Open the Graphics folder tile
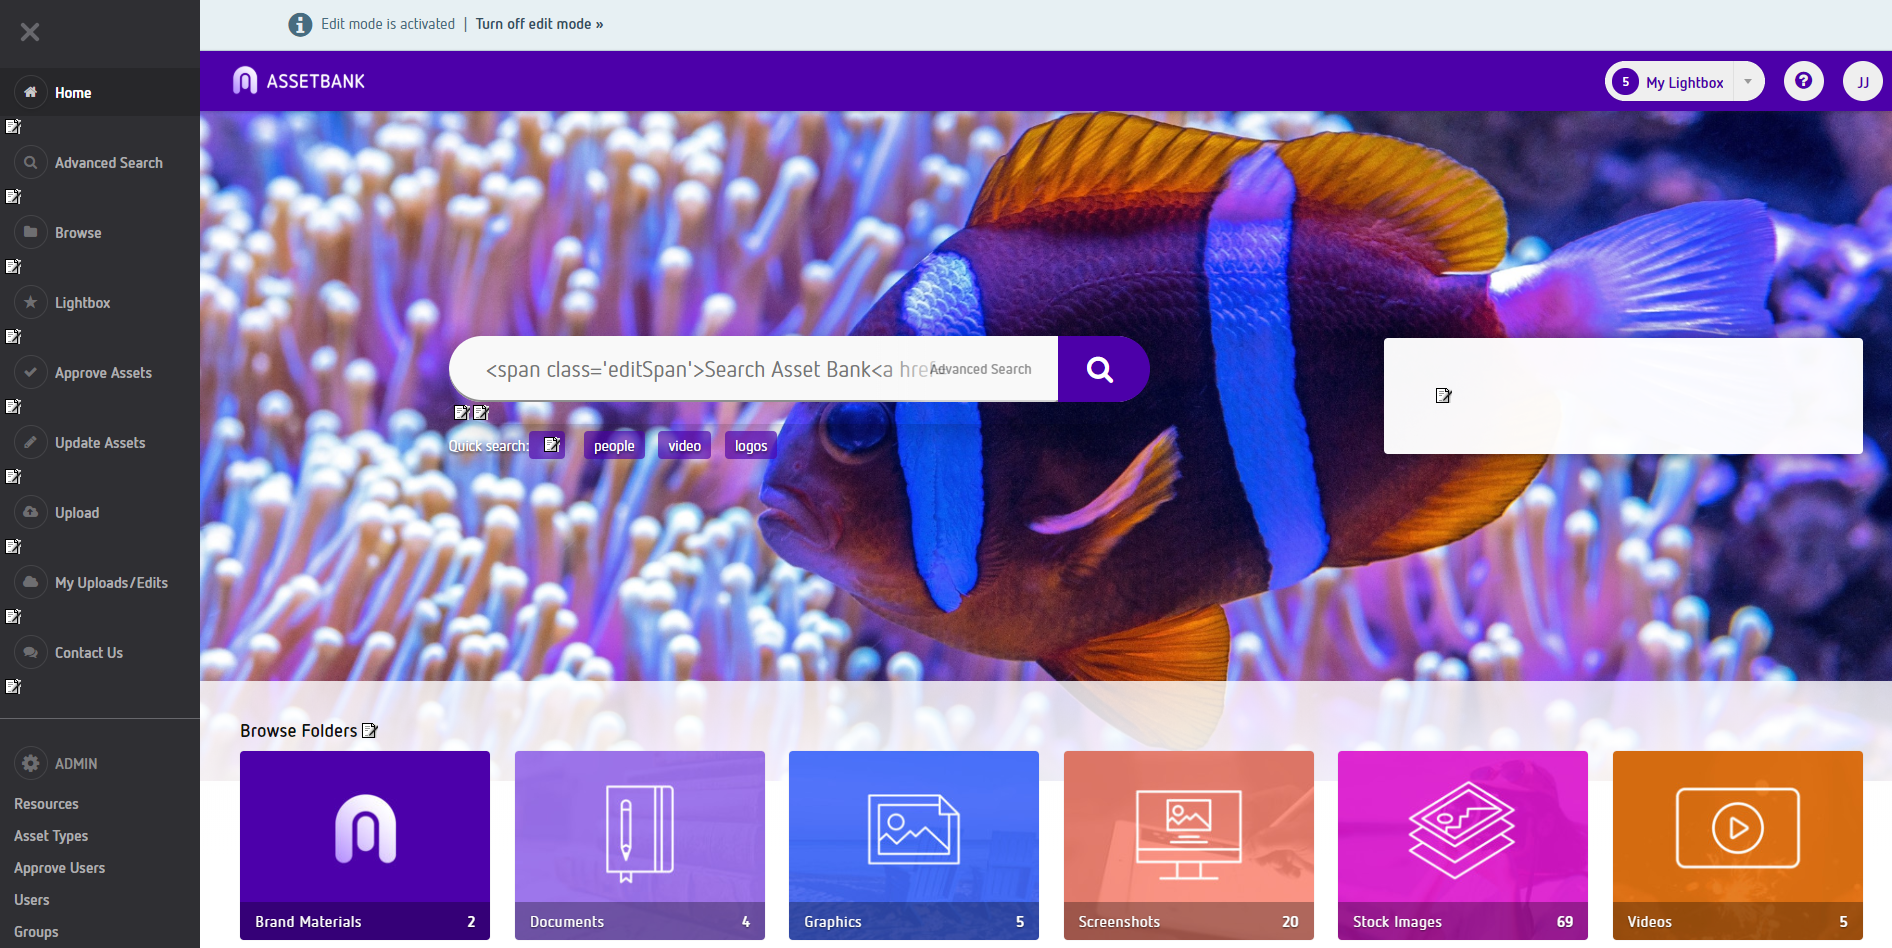The image size is (1892, 948). (914, 845)
